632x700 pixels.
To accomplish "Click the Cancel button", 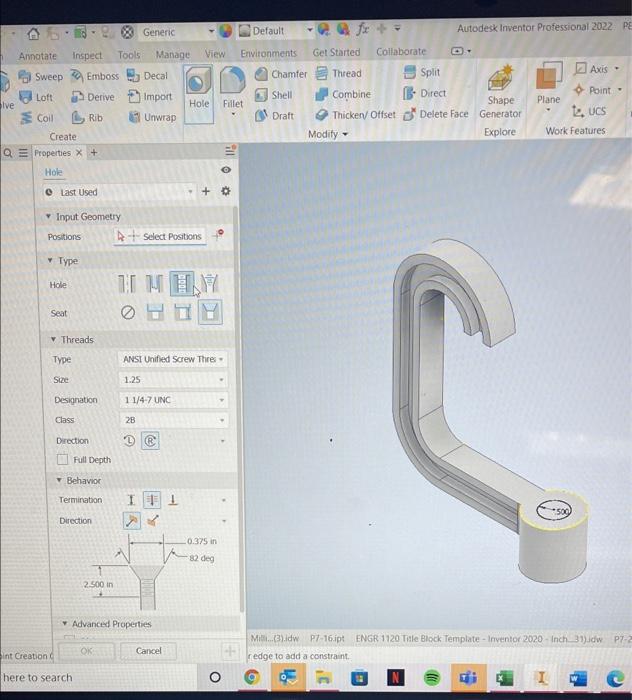I will pos(148,651).
